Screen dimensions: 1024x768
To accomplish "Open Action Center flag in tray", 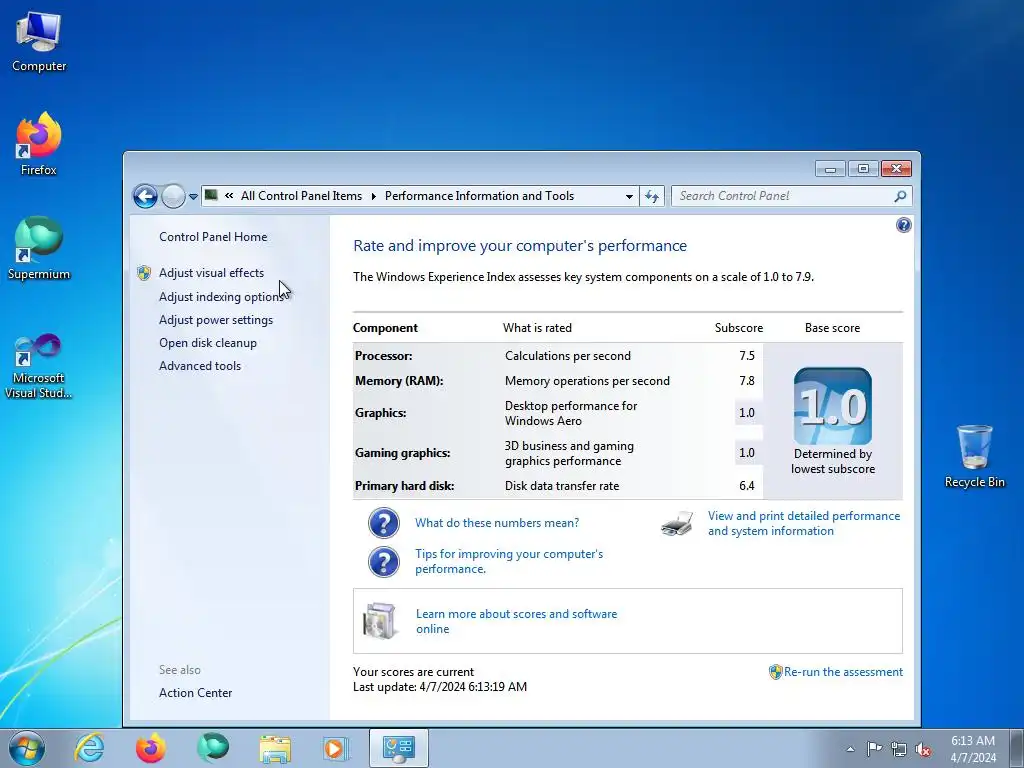I will (874, 749).
